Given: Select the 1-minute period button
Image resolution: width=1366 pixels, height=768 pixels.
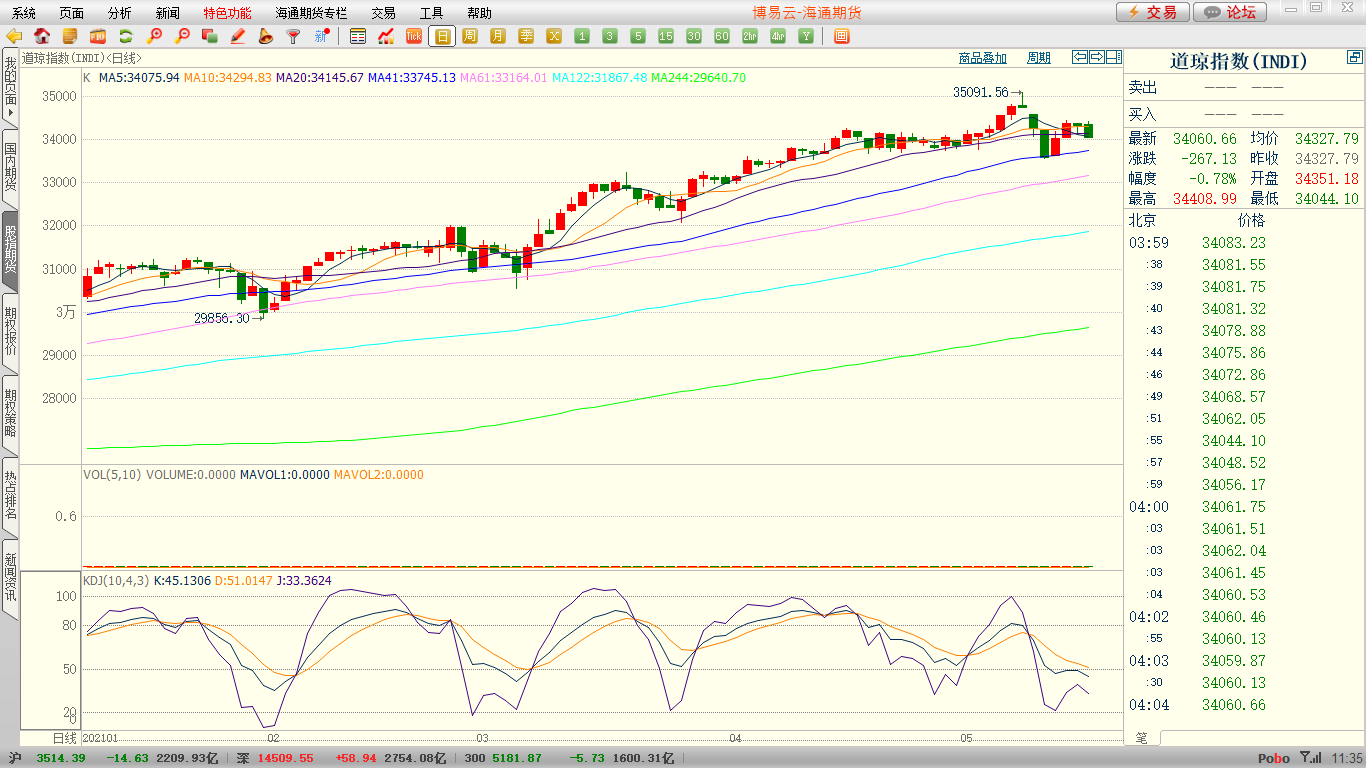Looking at the screenshot, I should 582,37.
